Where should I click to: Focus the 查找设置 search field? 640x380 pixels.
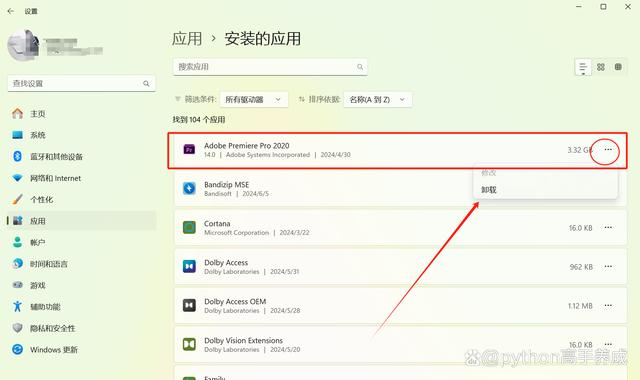(x=81, y=84)
